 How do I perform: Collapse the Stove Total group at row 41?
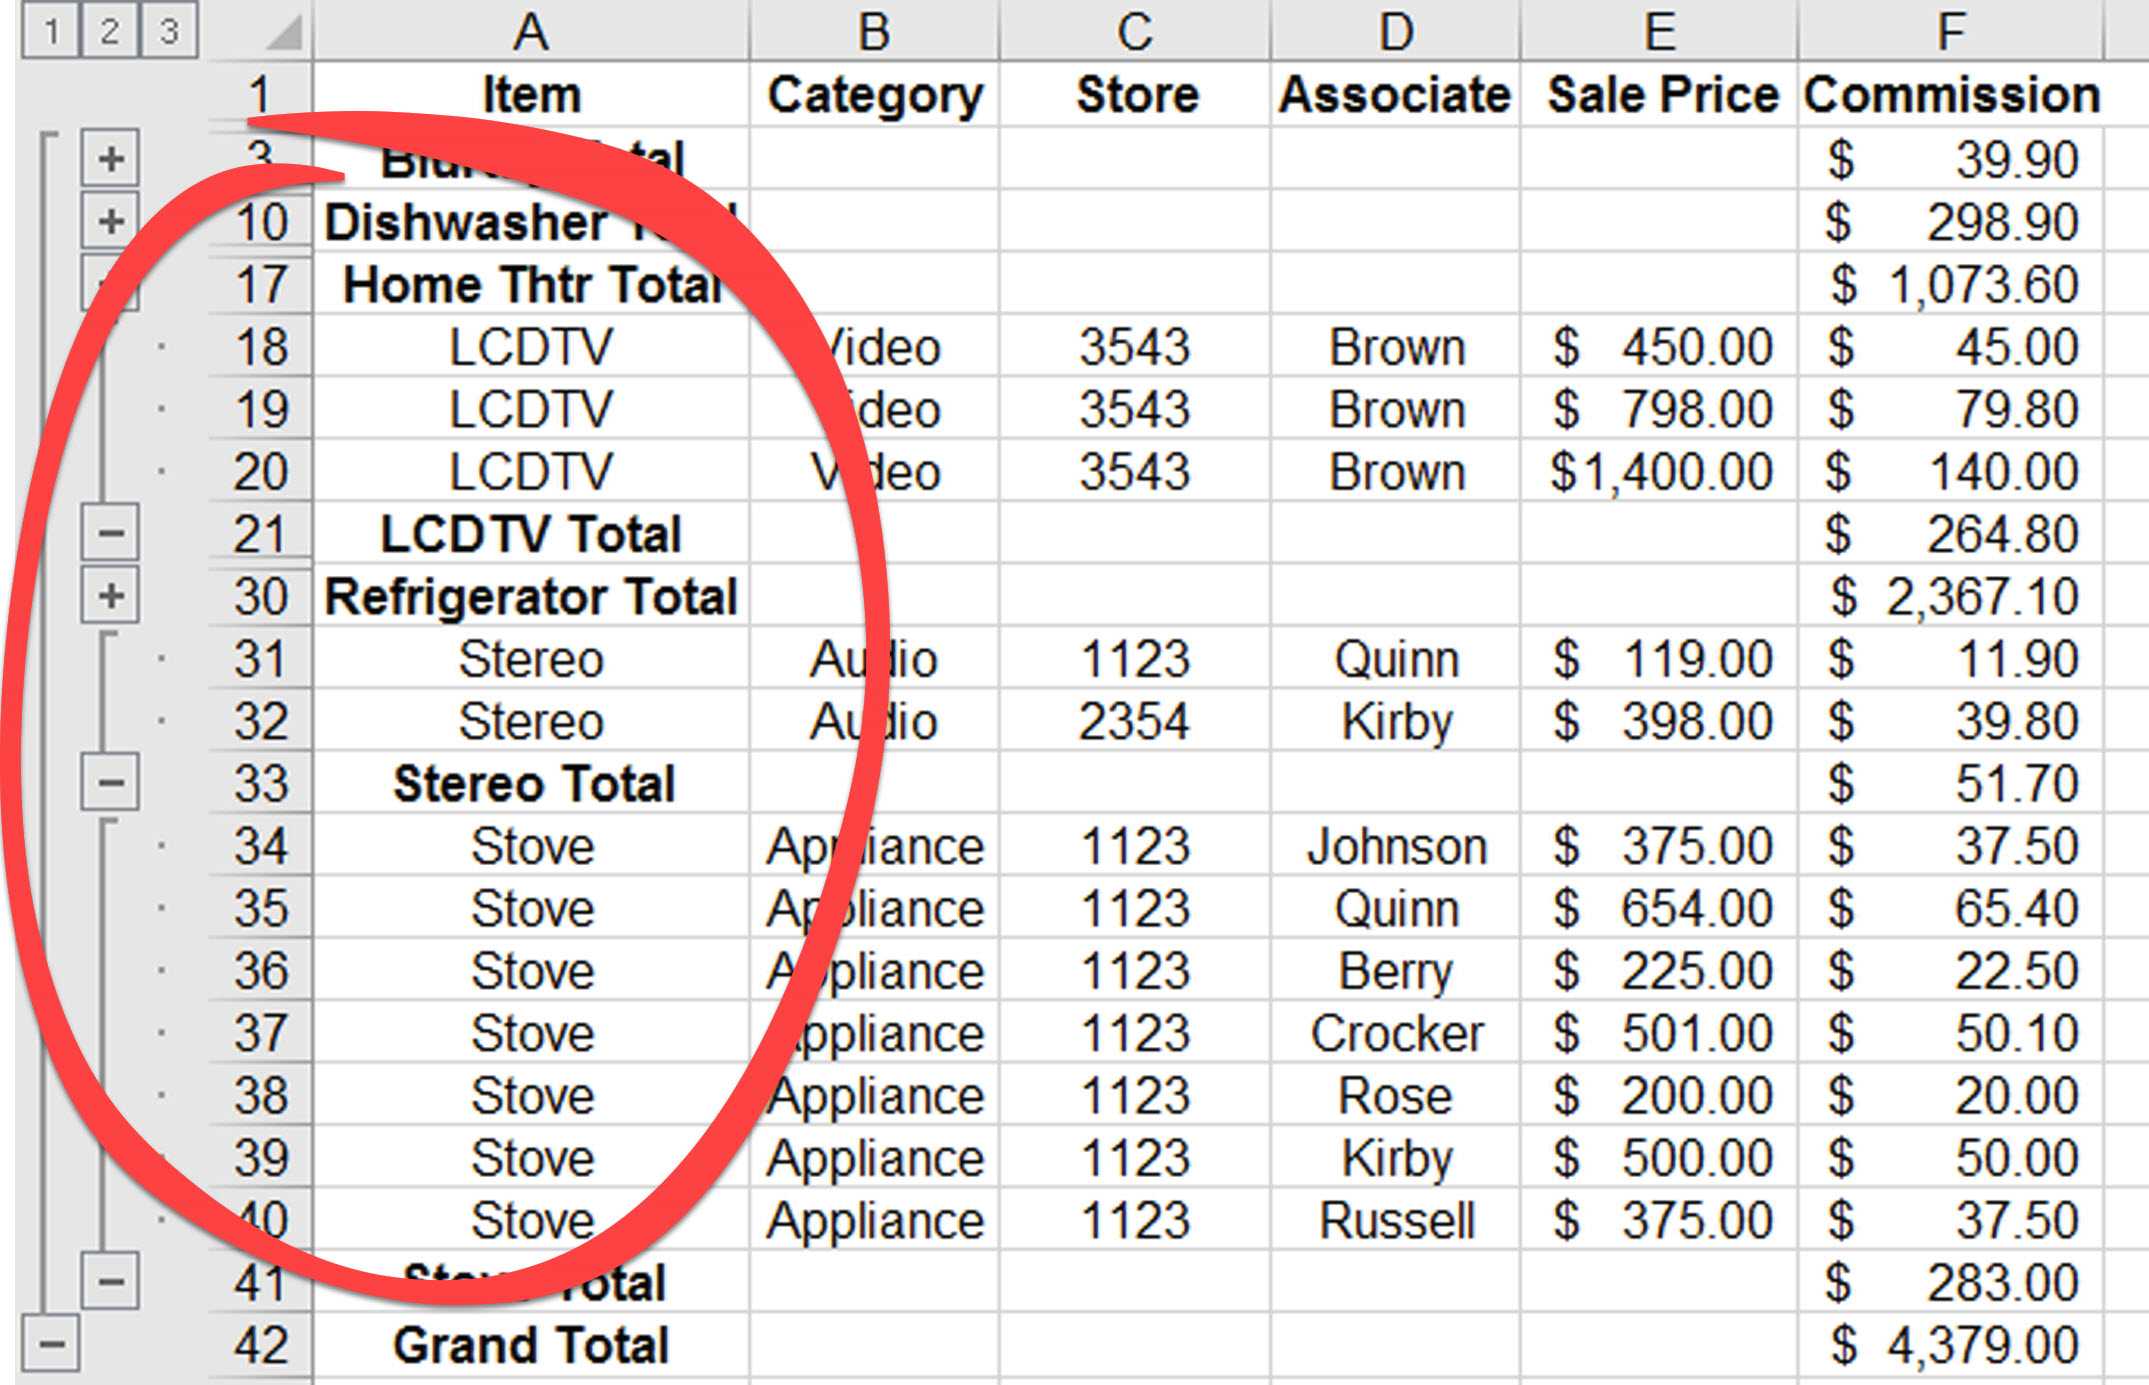coord(111,1282)
